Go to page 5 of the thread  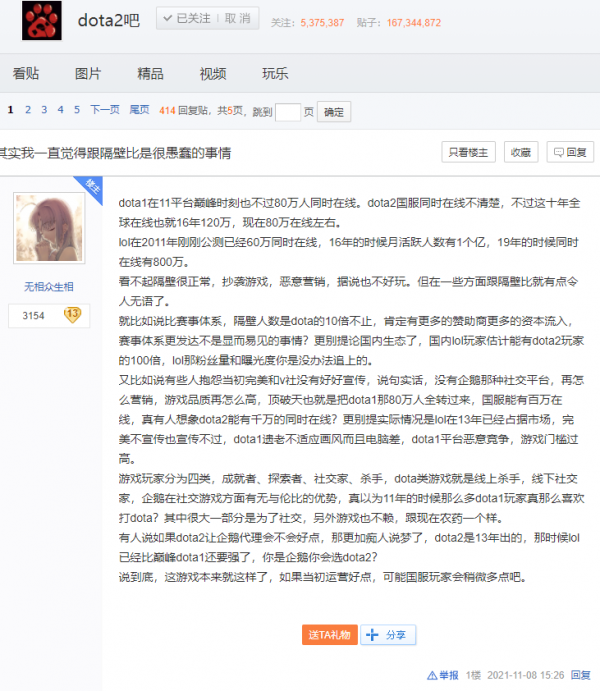[x=77, y=110]
